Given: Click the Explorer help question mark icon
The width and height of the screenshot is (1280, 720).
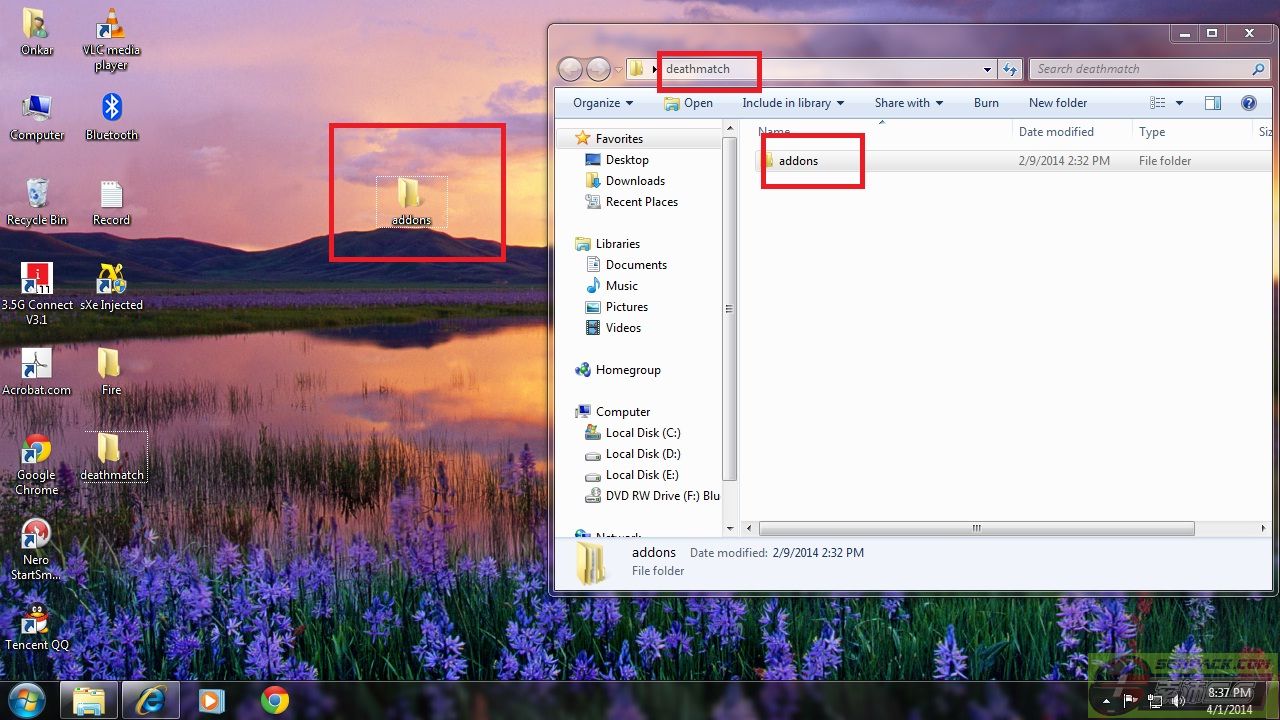Looking at the screenshot, I should (x=1248, y=103).
